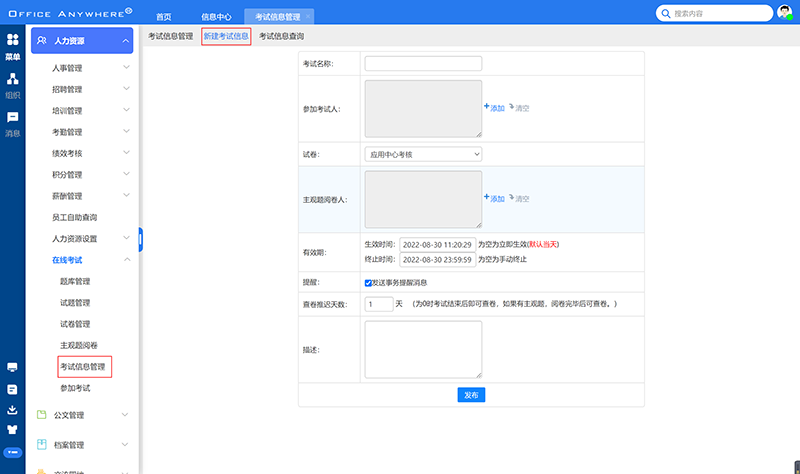Screen dimensions: 800x474
Task: Open 员工自助查询 in the sidebar
Action: (x=74, y=217)
